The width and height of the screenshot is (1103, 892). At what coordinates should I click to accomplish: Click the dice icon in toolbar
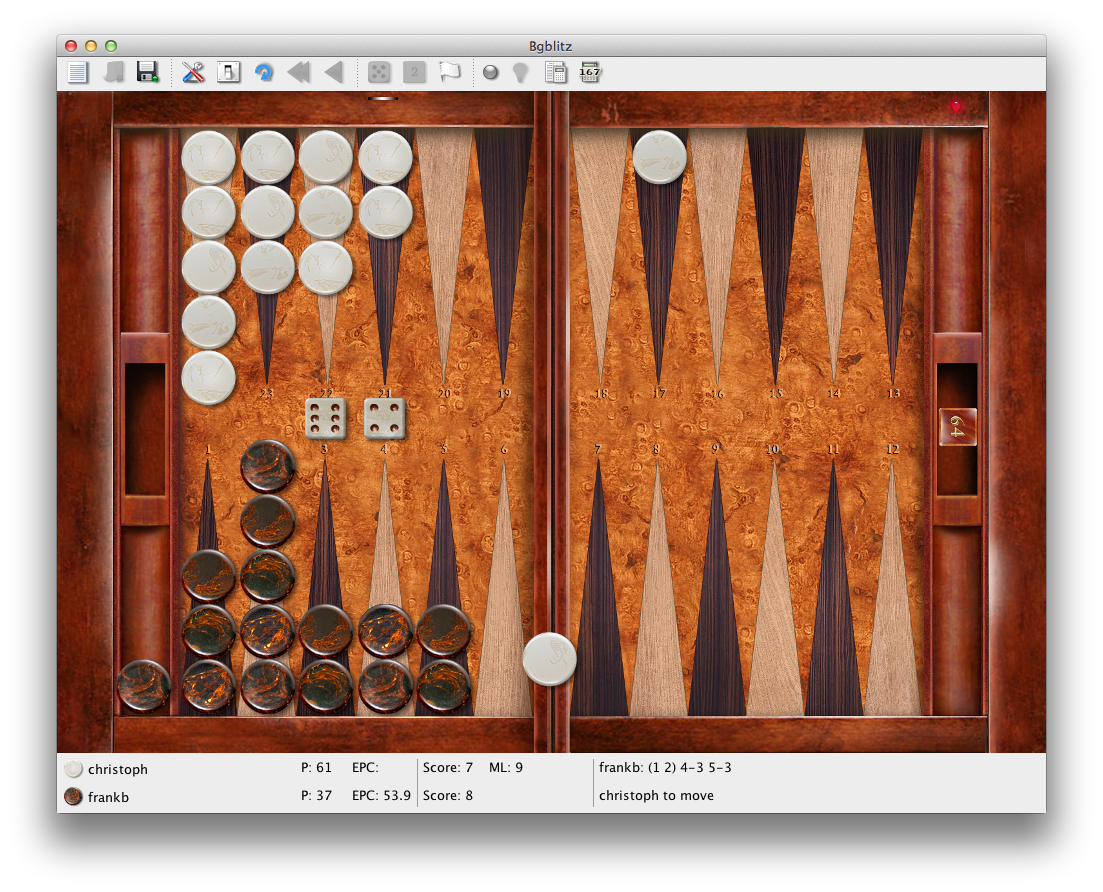[379, 72]
